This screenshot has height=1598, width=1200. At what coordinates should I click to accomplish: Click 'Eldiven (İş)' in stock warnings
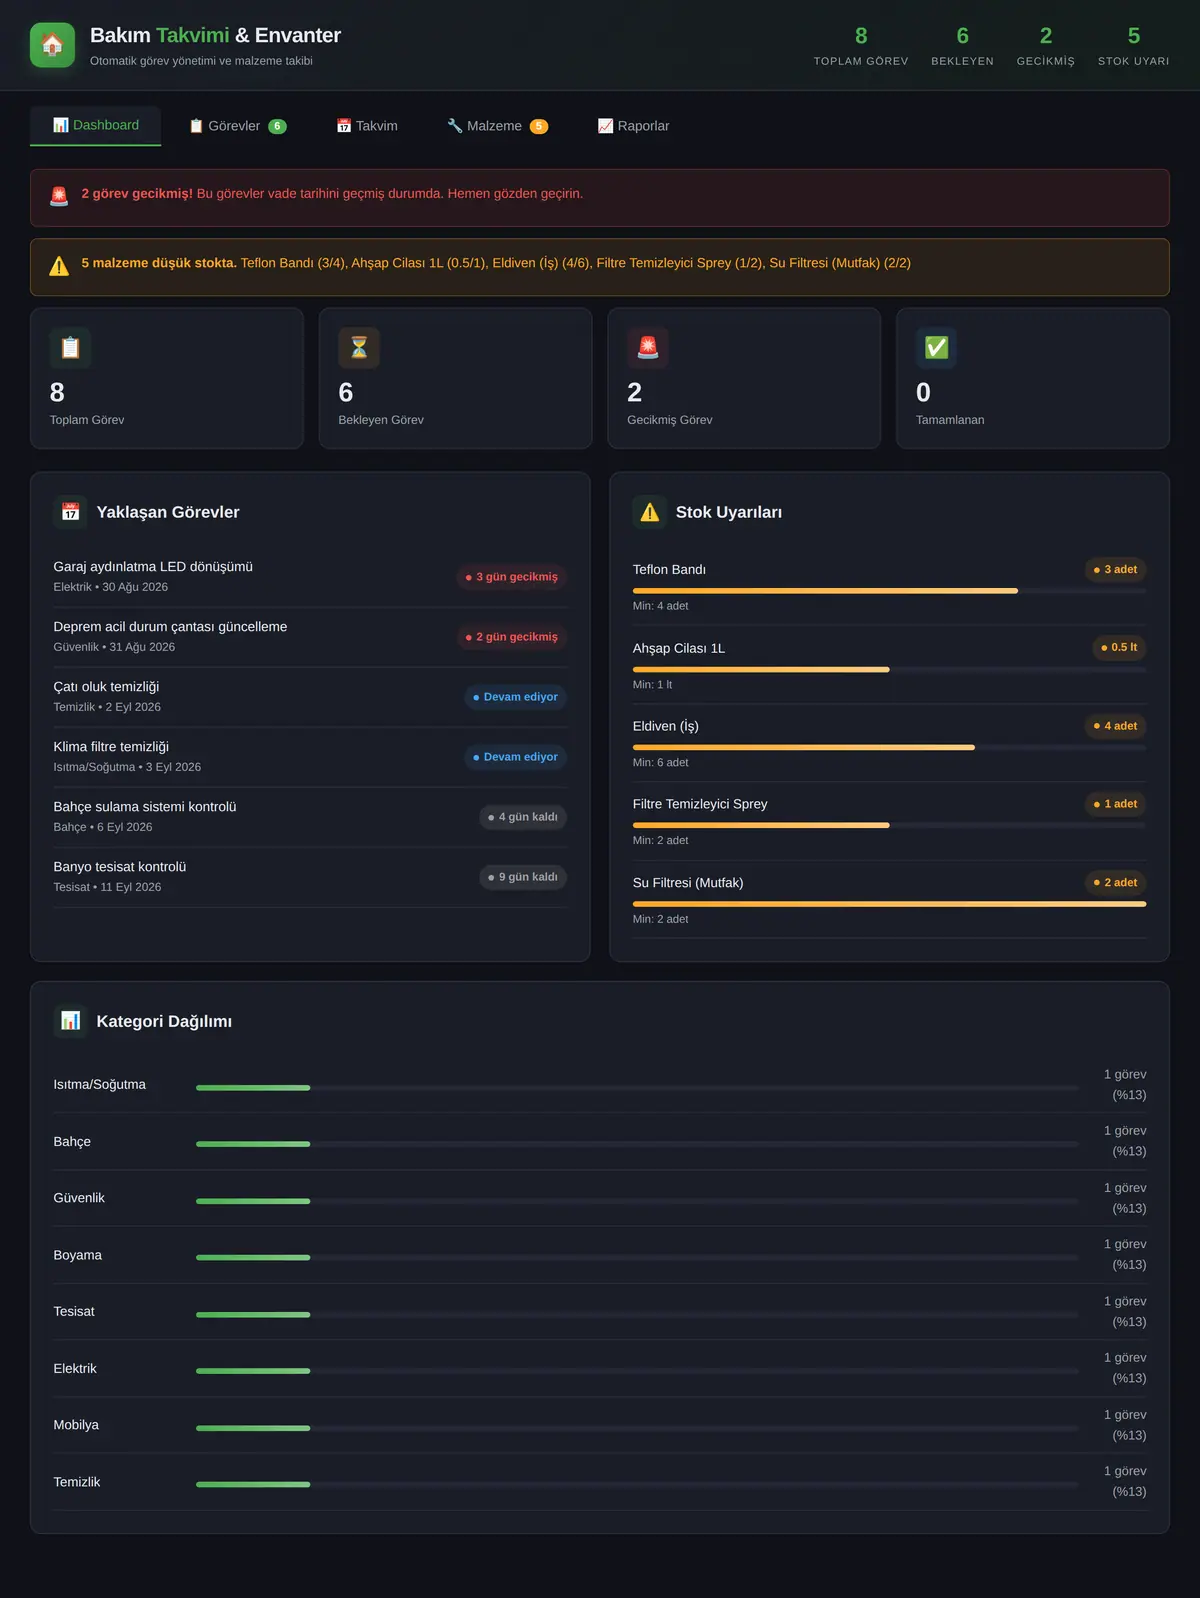tap(666, 726)
